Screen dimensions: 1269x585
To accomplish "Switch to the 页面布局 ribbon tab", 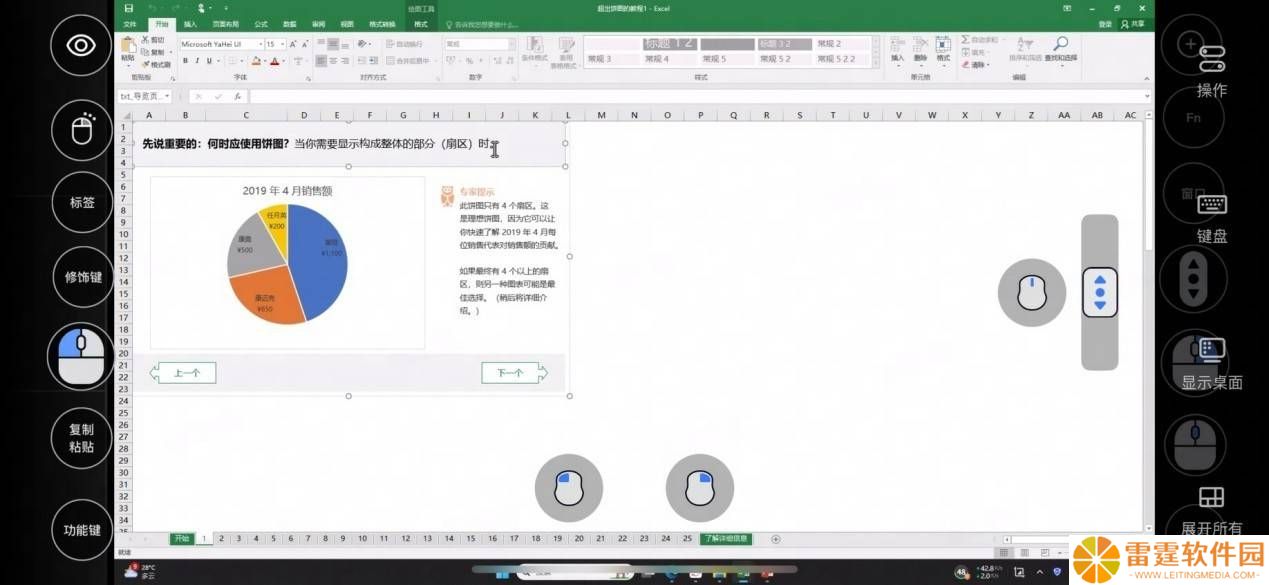I will (225, 24).
